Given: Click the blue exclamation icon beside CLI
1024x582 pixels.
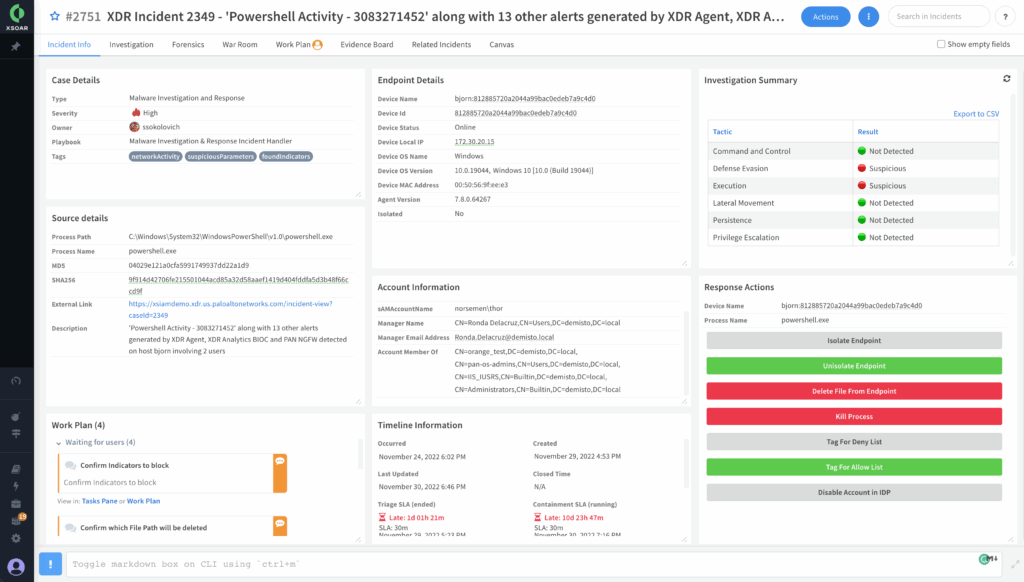Looking at the screenshot, I should 50,564.
